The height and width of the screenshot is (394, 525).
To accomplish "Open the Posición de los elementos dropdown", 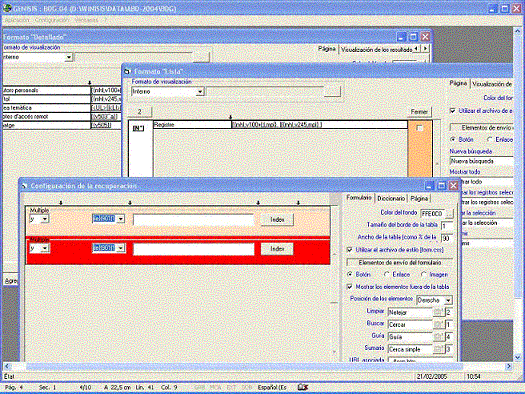I will pyautogui.click(x=448, y=300).
